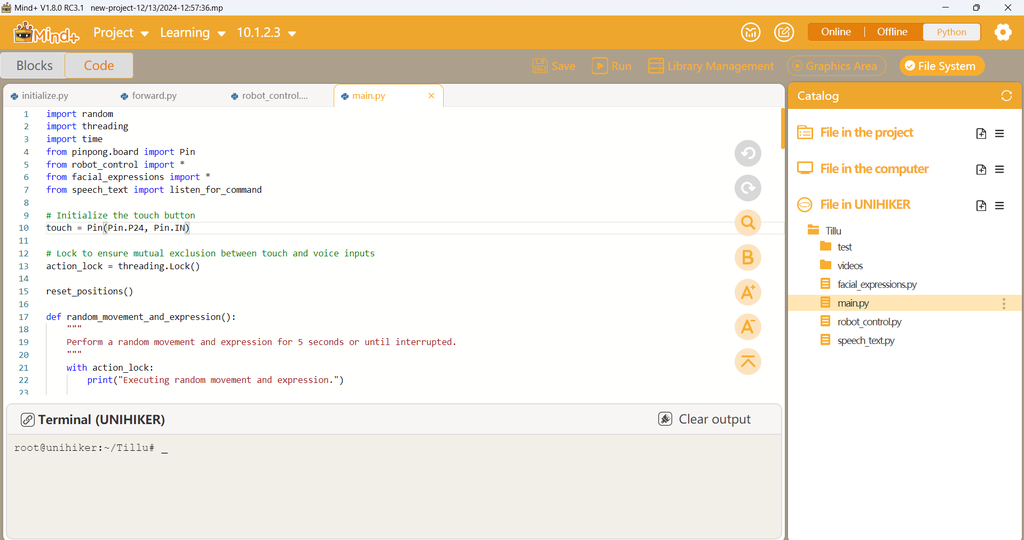Click line number 17 in the gutter

(x=24, y=317)
